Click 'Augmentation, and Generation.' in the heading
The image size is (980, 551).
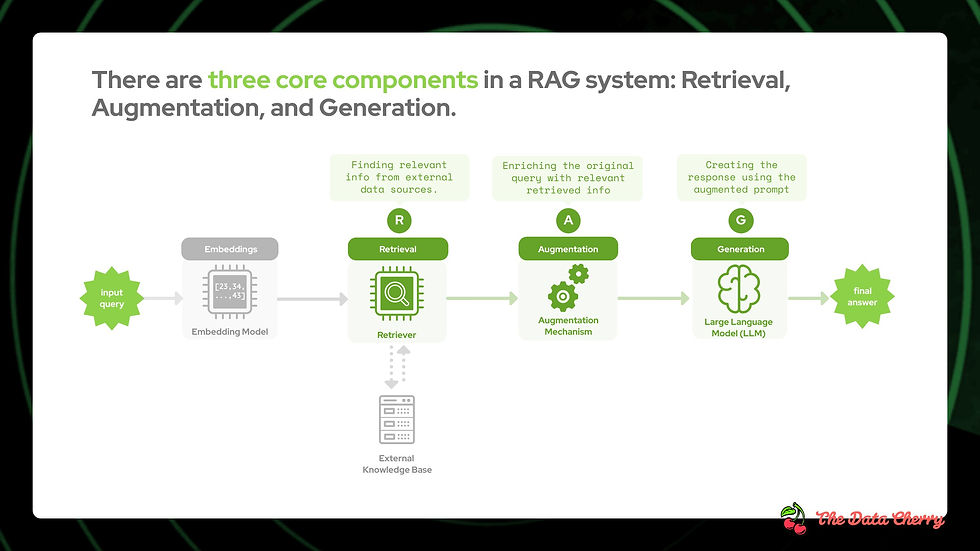(x=274, y=108)
